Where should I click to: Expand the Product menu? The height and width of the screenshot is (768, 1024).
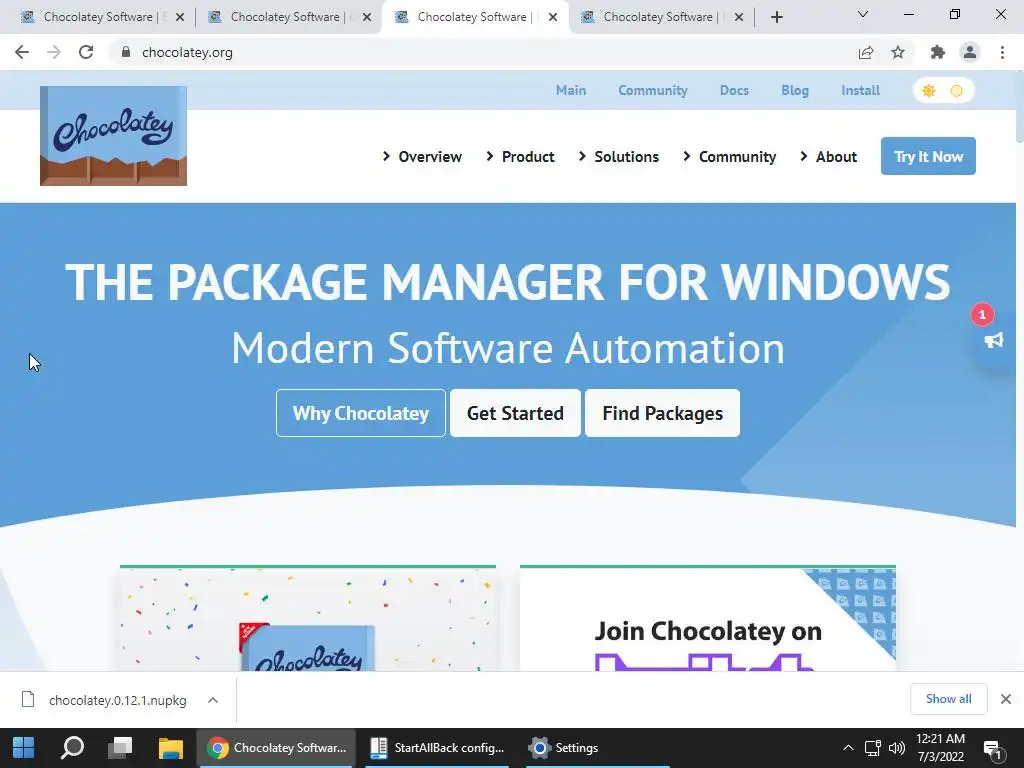click(520, 157)
